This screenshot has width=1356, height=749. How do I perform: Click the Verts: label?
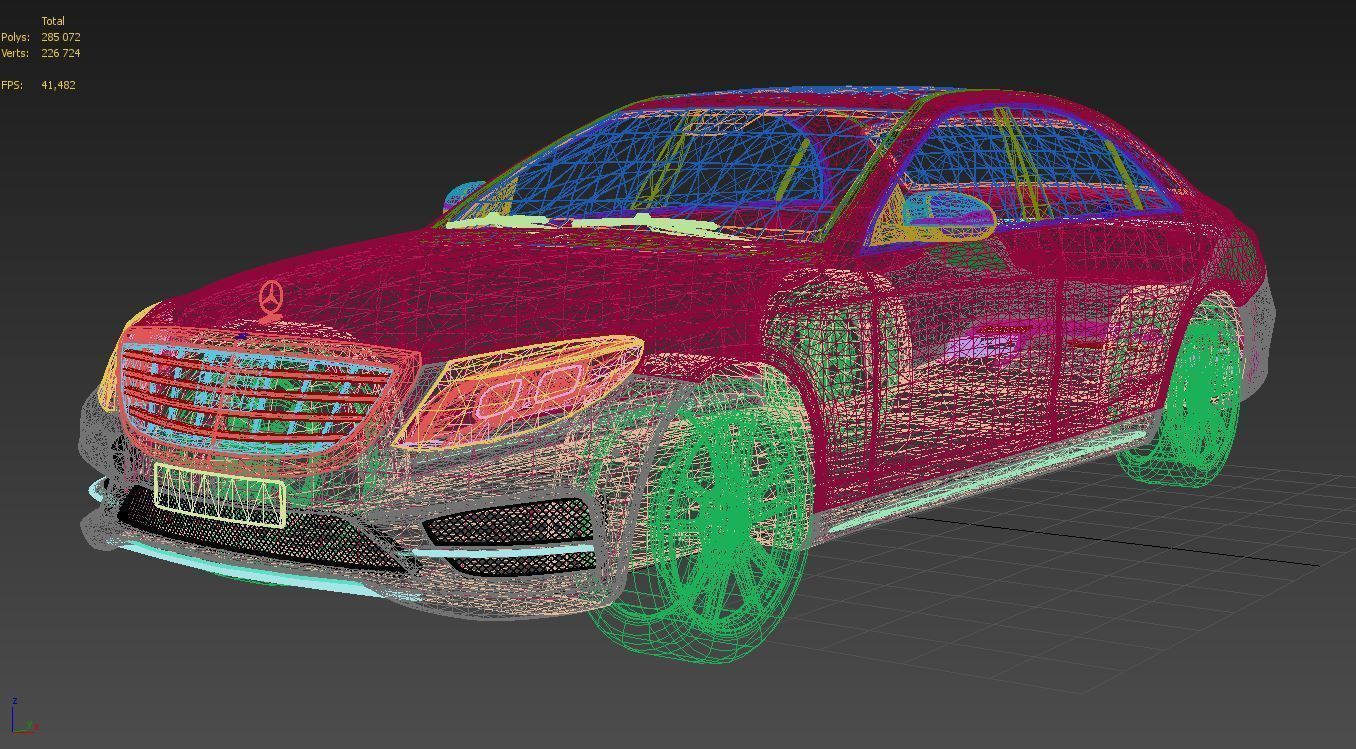(x=14, y=53)
